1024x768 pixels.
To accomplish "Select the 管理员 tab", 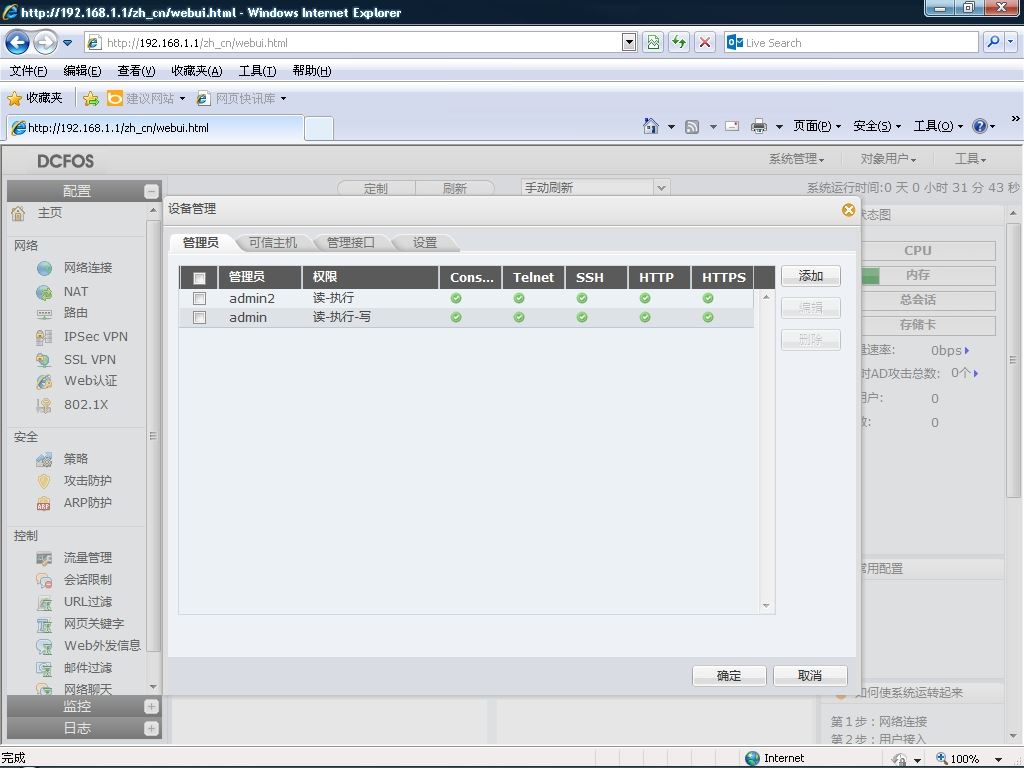I will click(200, 243).
